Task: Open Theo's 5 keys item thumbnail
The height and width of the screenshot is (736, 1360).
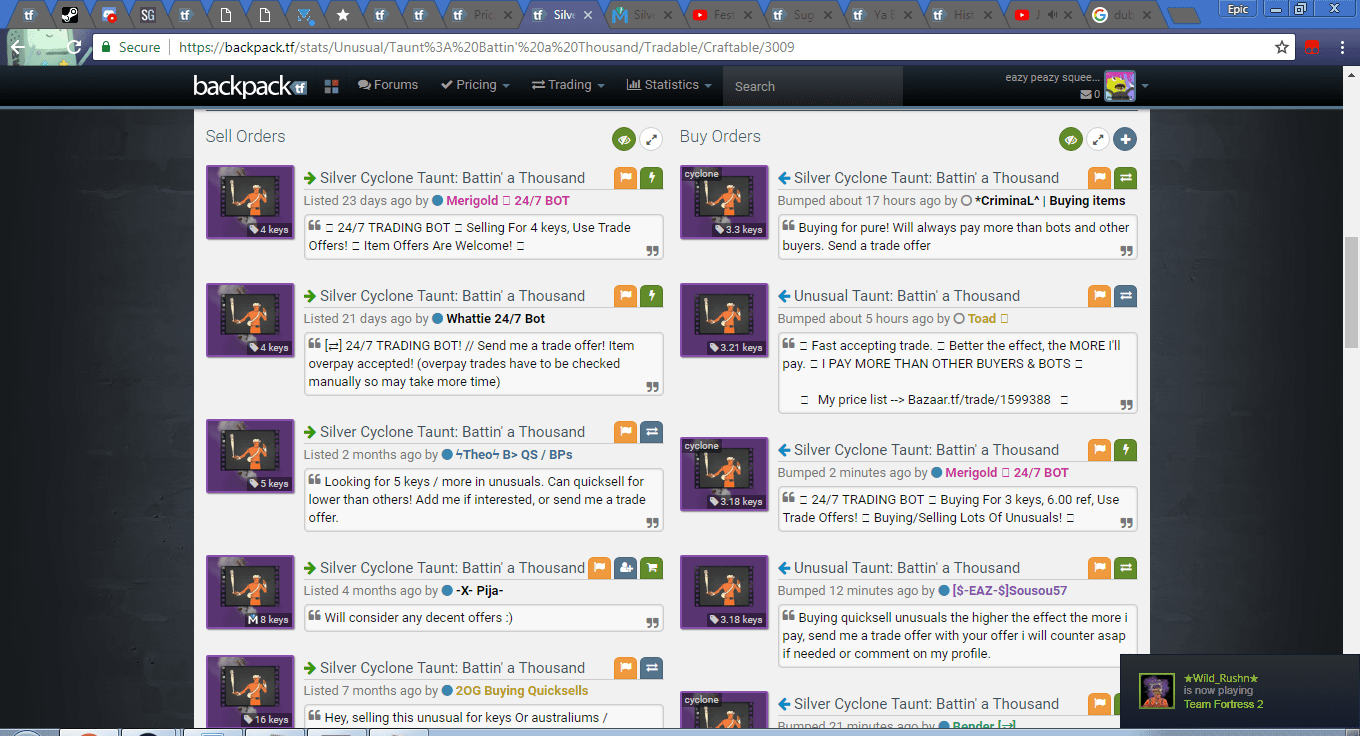Action: coord(250,456)
